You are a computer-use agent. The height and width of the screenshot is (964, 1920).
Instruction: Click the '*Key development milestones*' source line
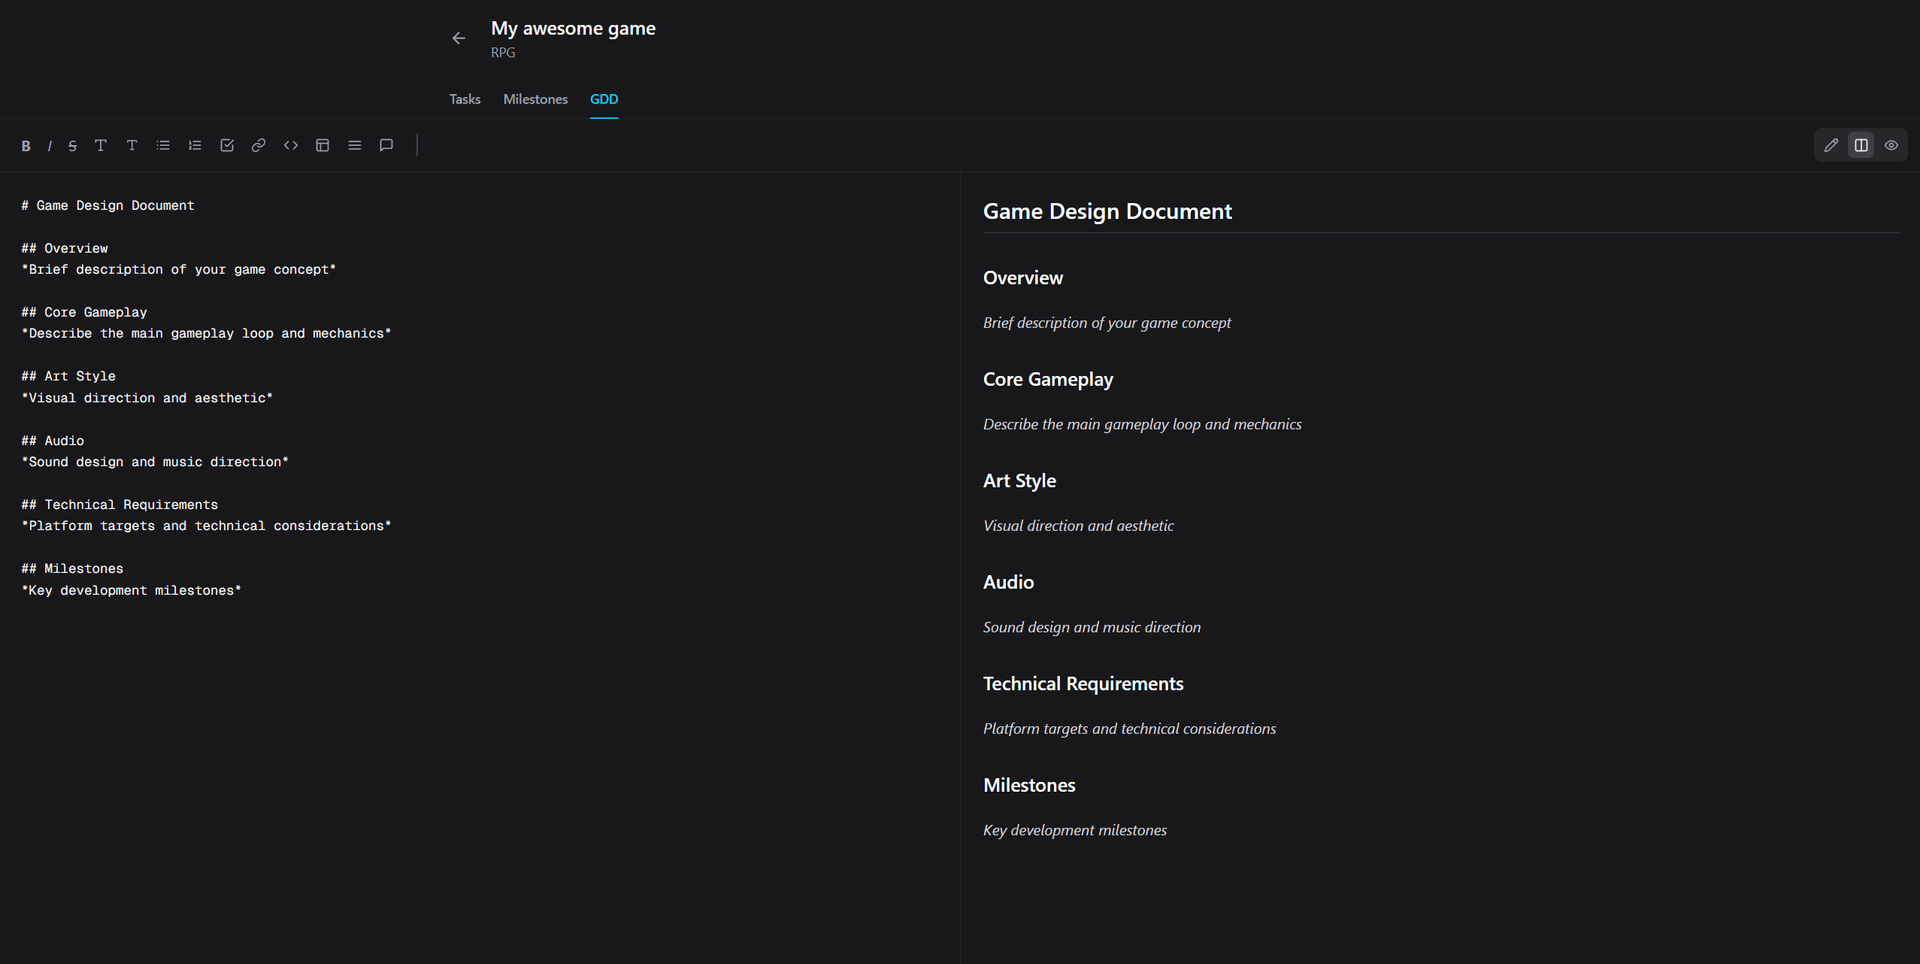point(131,591)
